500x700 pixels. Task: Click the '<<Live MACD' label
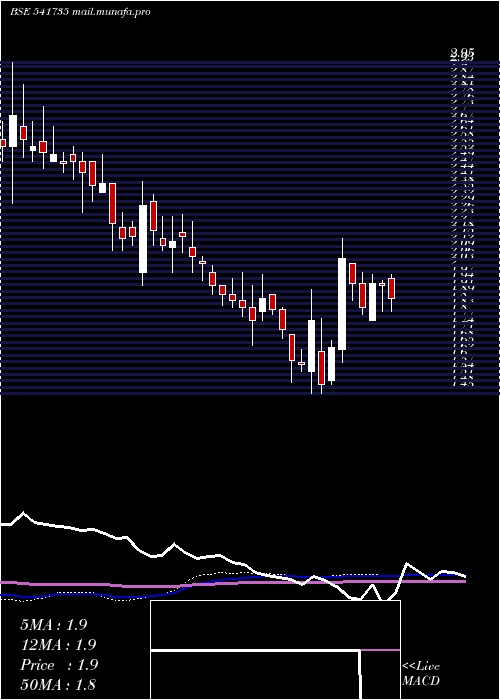coord(421,673)
